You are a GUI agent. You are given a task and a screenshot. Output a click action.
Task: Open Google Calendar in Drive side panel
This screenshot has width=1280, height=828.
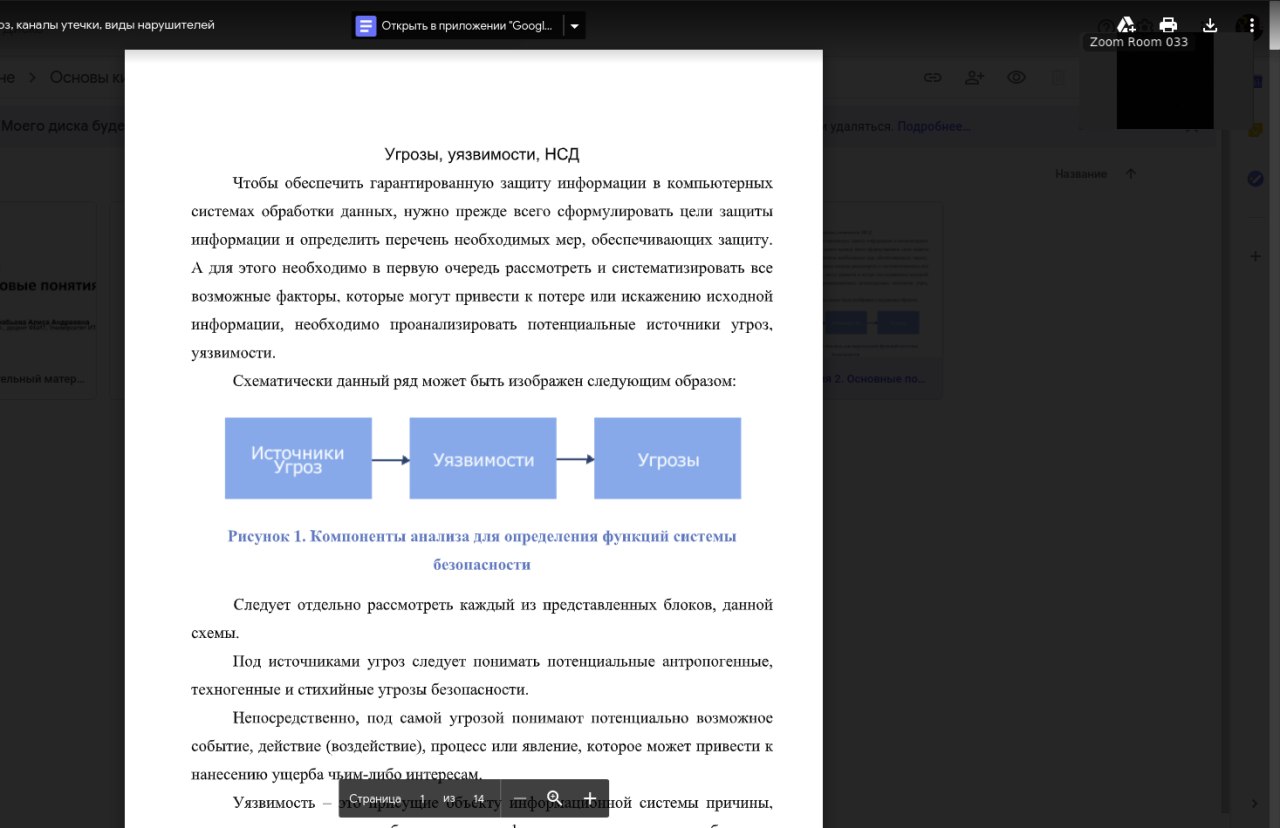[1257, 82]
